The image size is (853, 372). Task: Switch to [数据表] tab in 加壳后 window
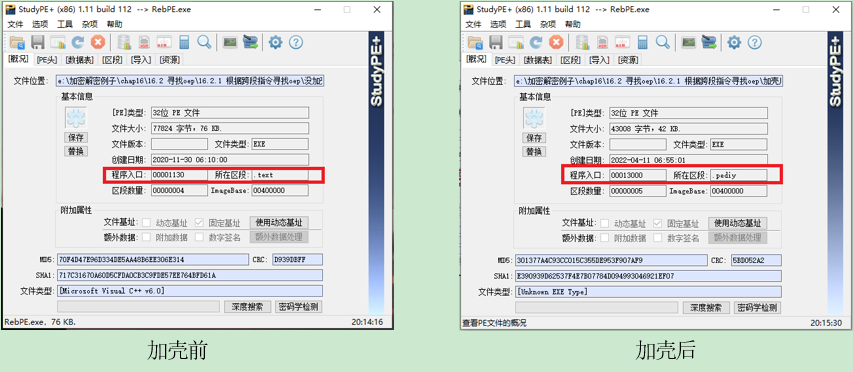pos(538,60)
